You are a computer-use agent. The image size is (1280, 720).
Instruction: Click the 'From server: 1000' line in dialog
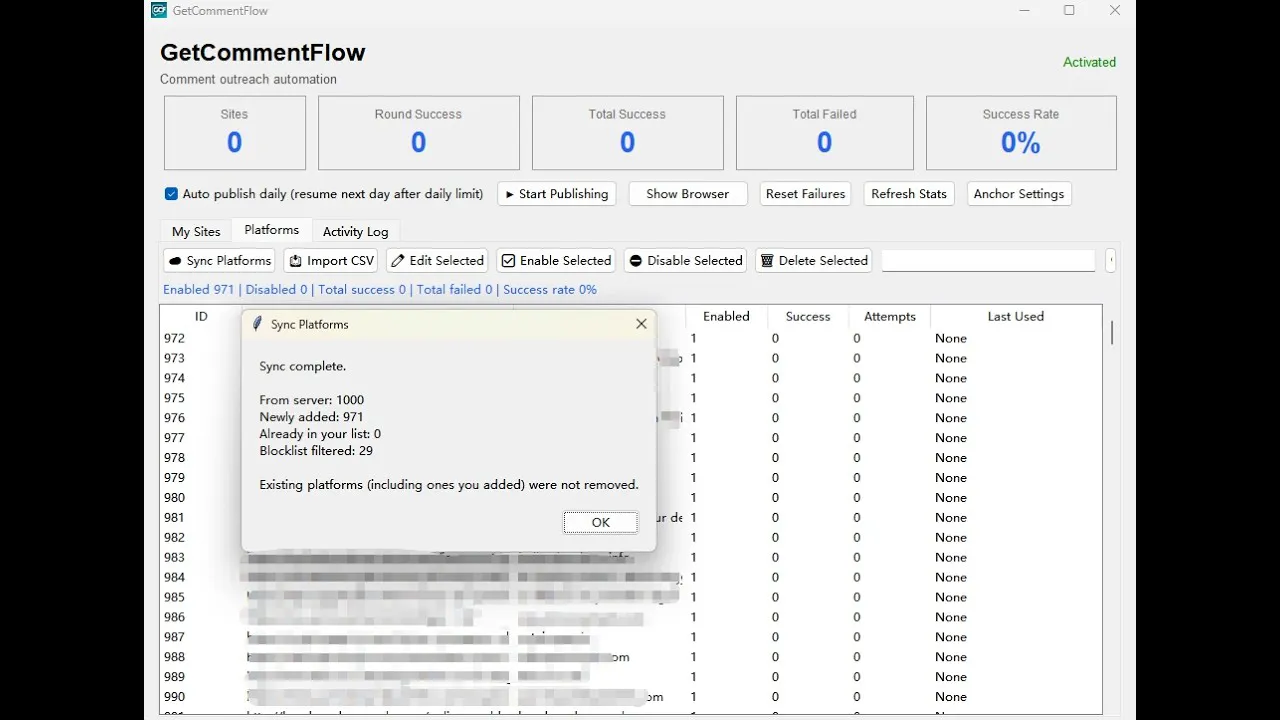click(312, 400)
